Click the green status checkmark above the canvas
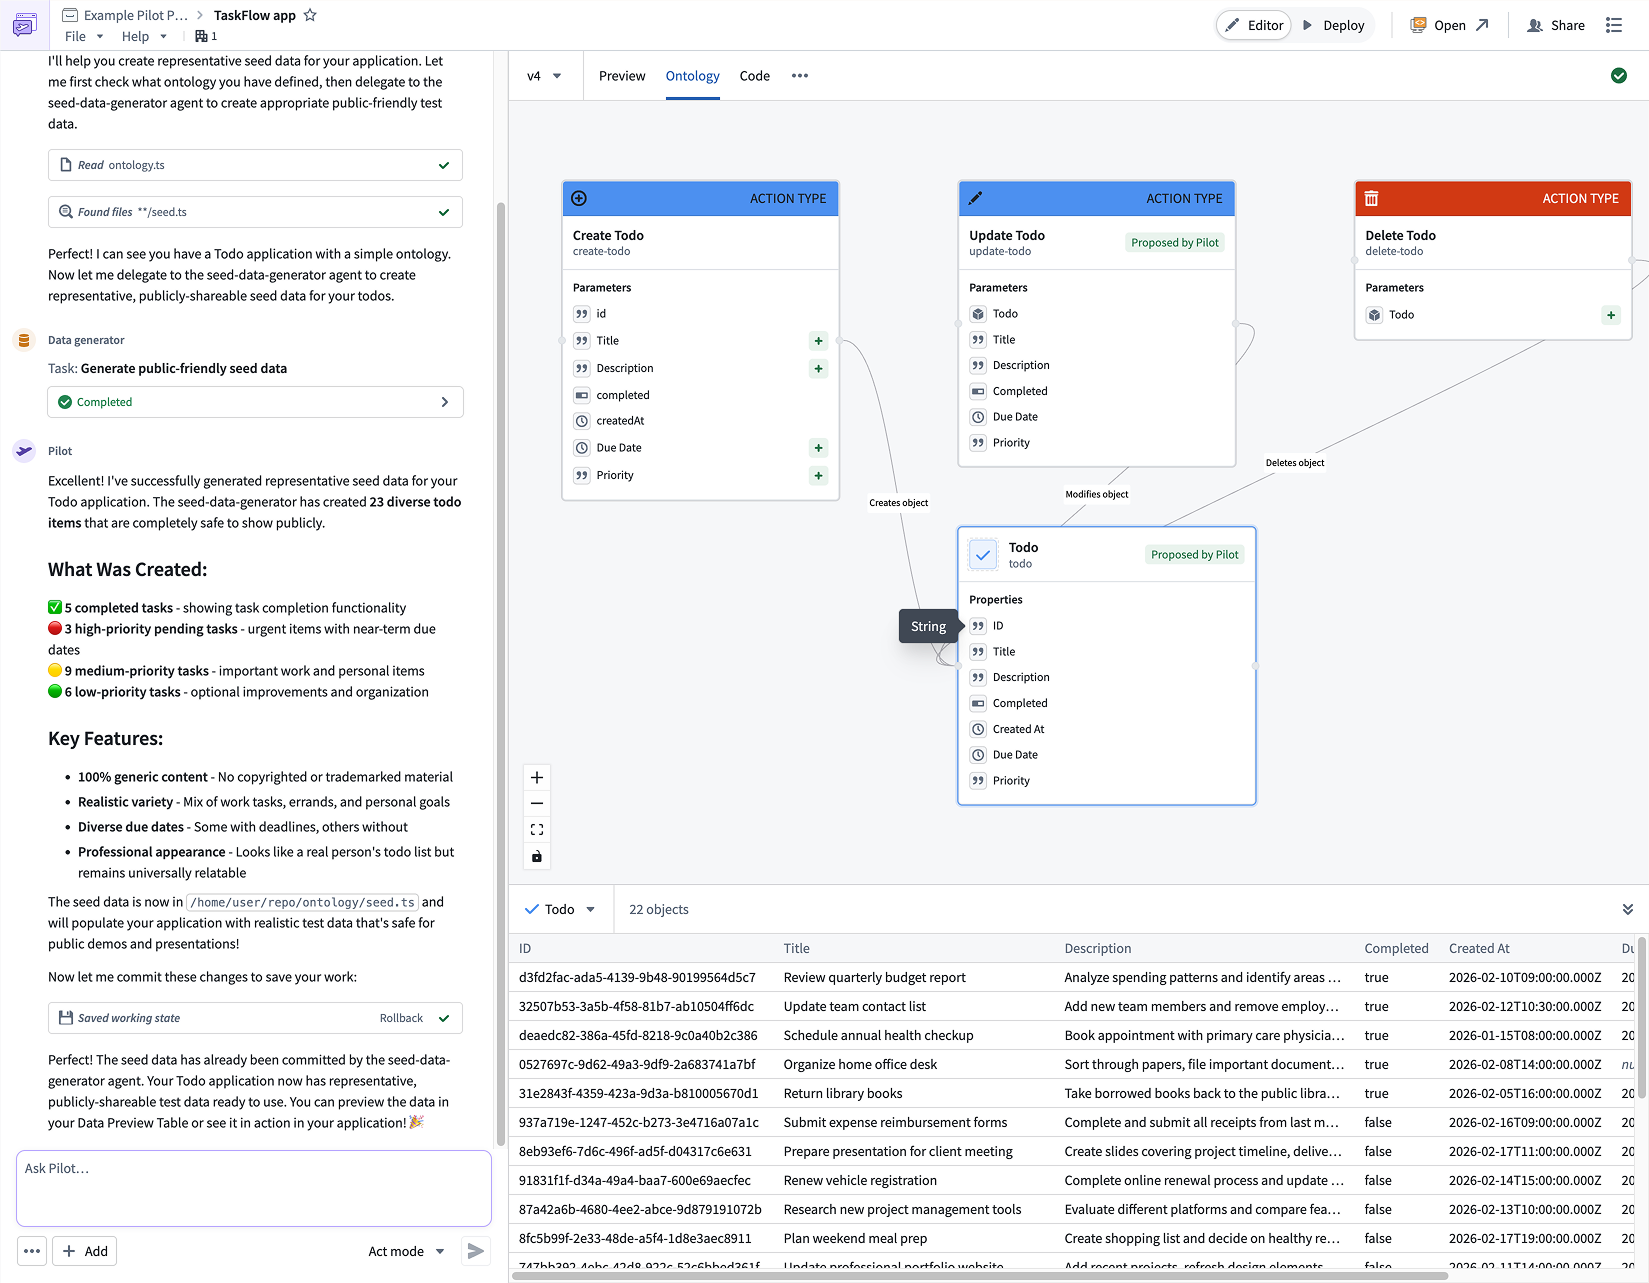Image resolution: width=1649 pixels, height=1283 pixels. click(x=1618, y=75)
